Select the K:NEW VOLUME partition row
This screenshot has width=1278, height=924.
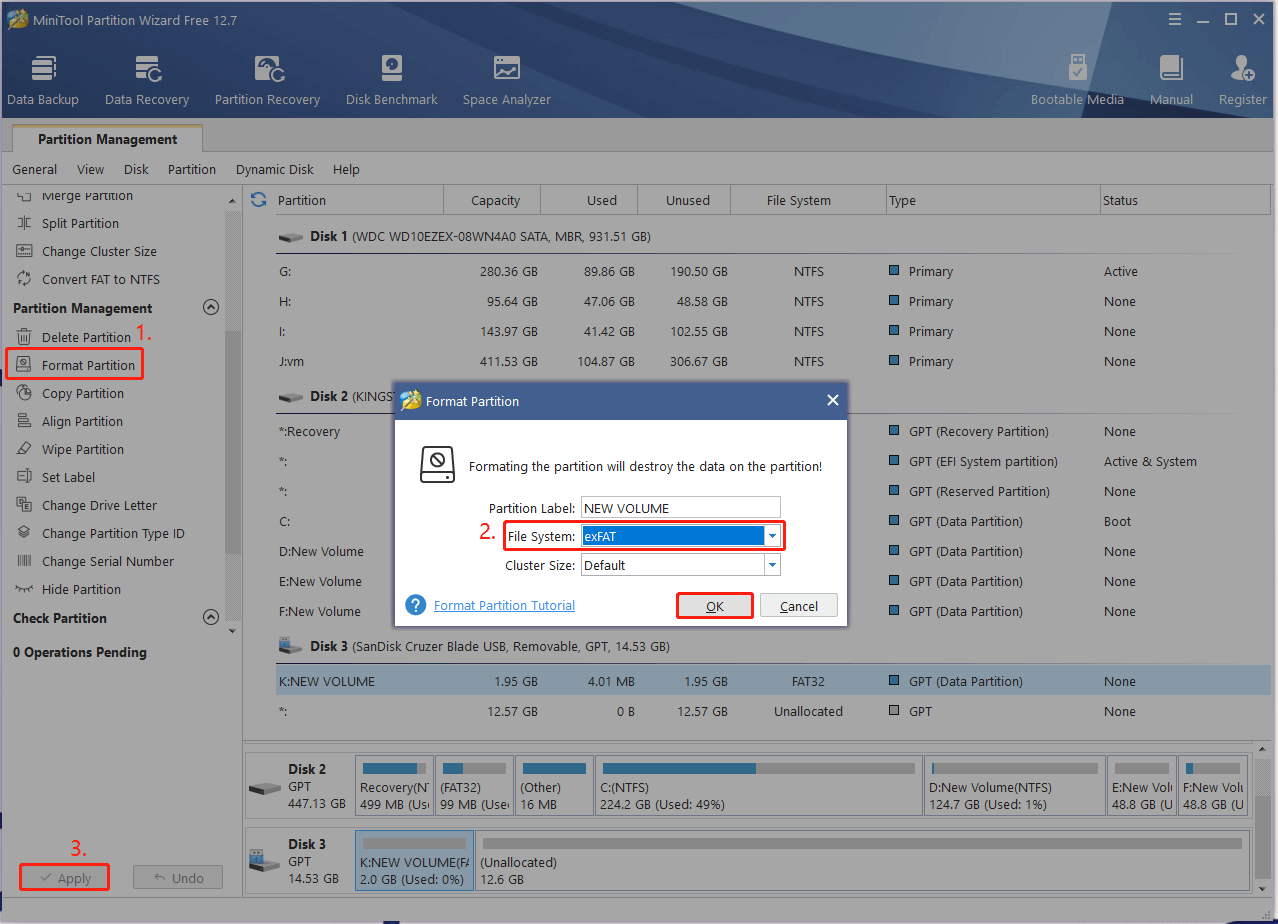(x=773, y=681)
